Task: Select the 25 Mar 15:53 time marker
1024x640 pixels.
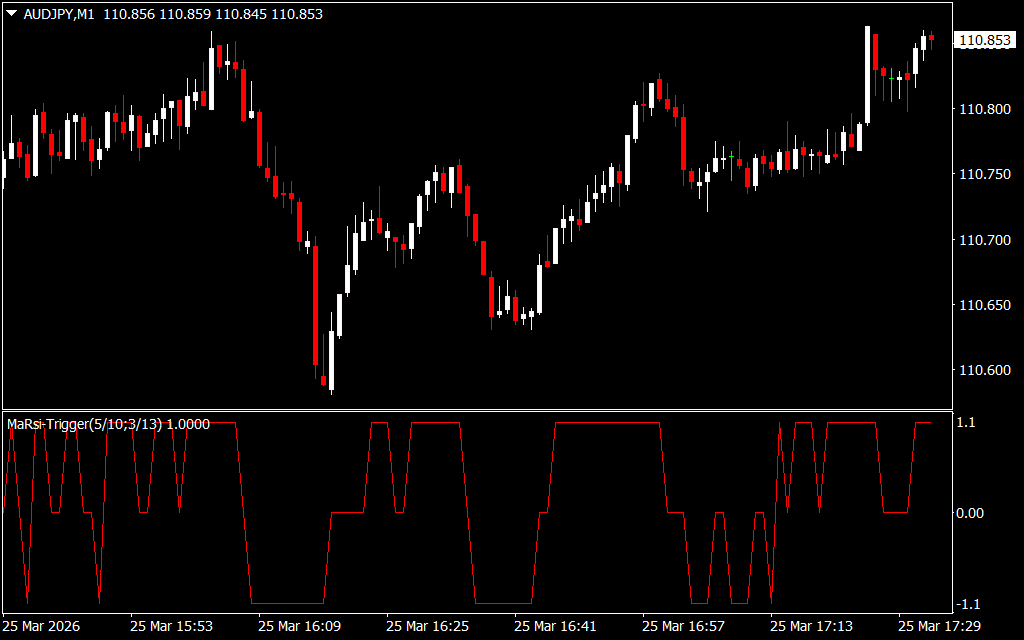Action: 172,626
